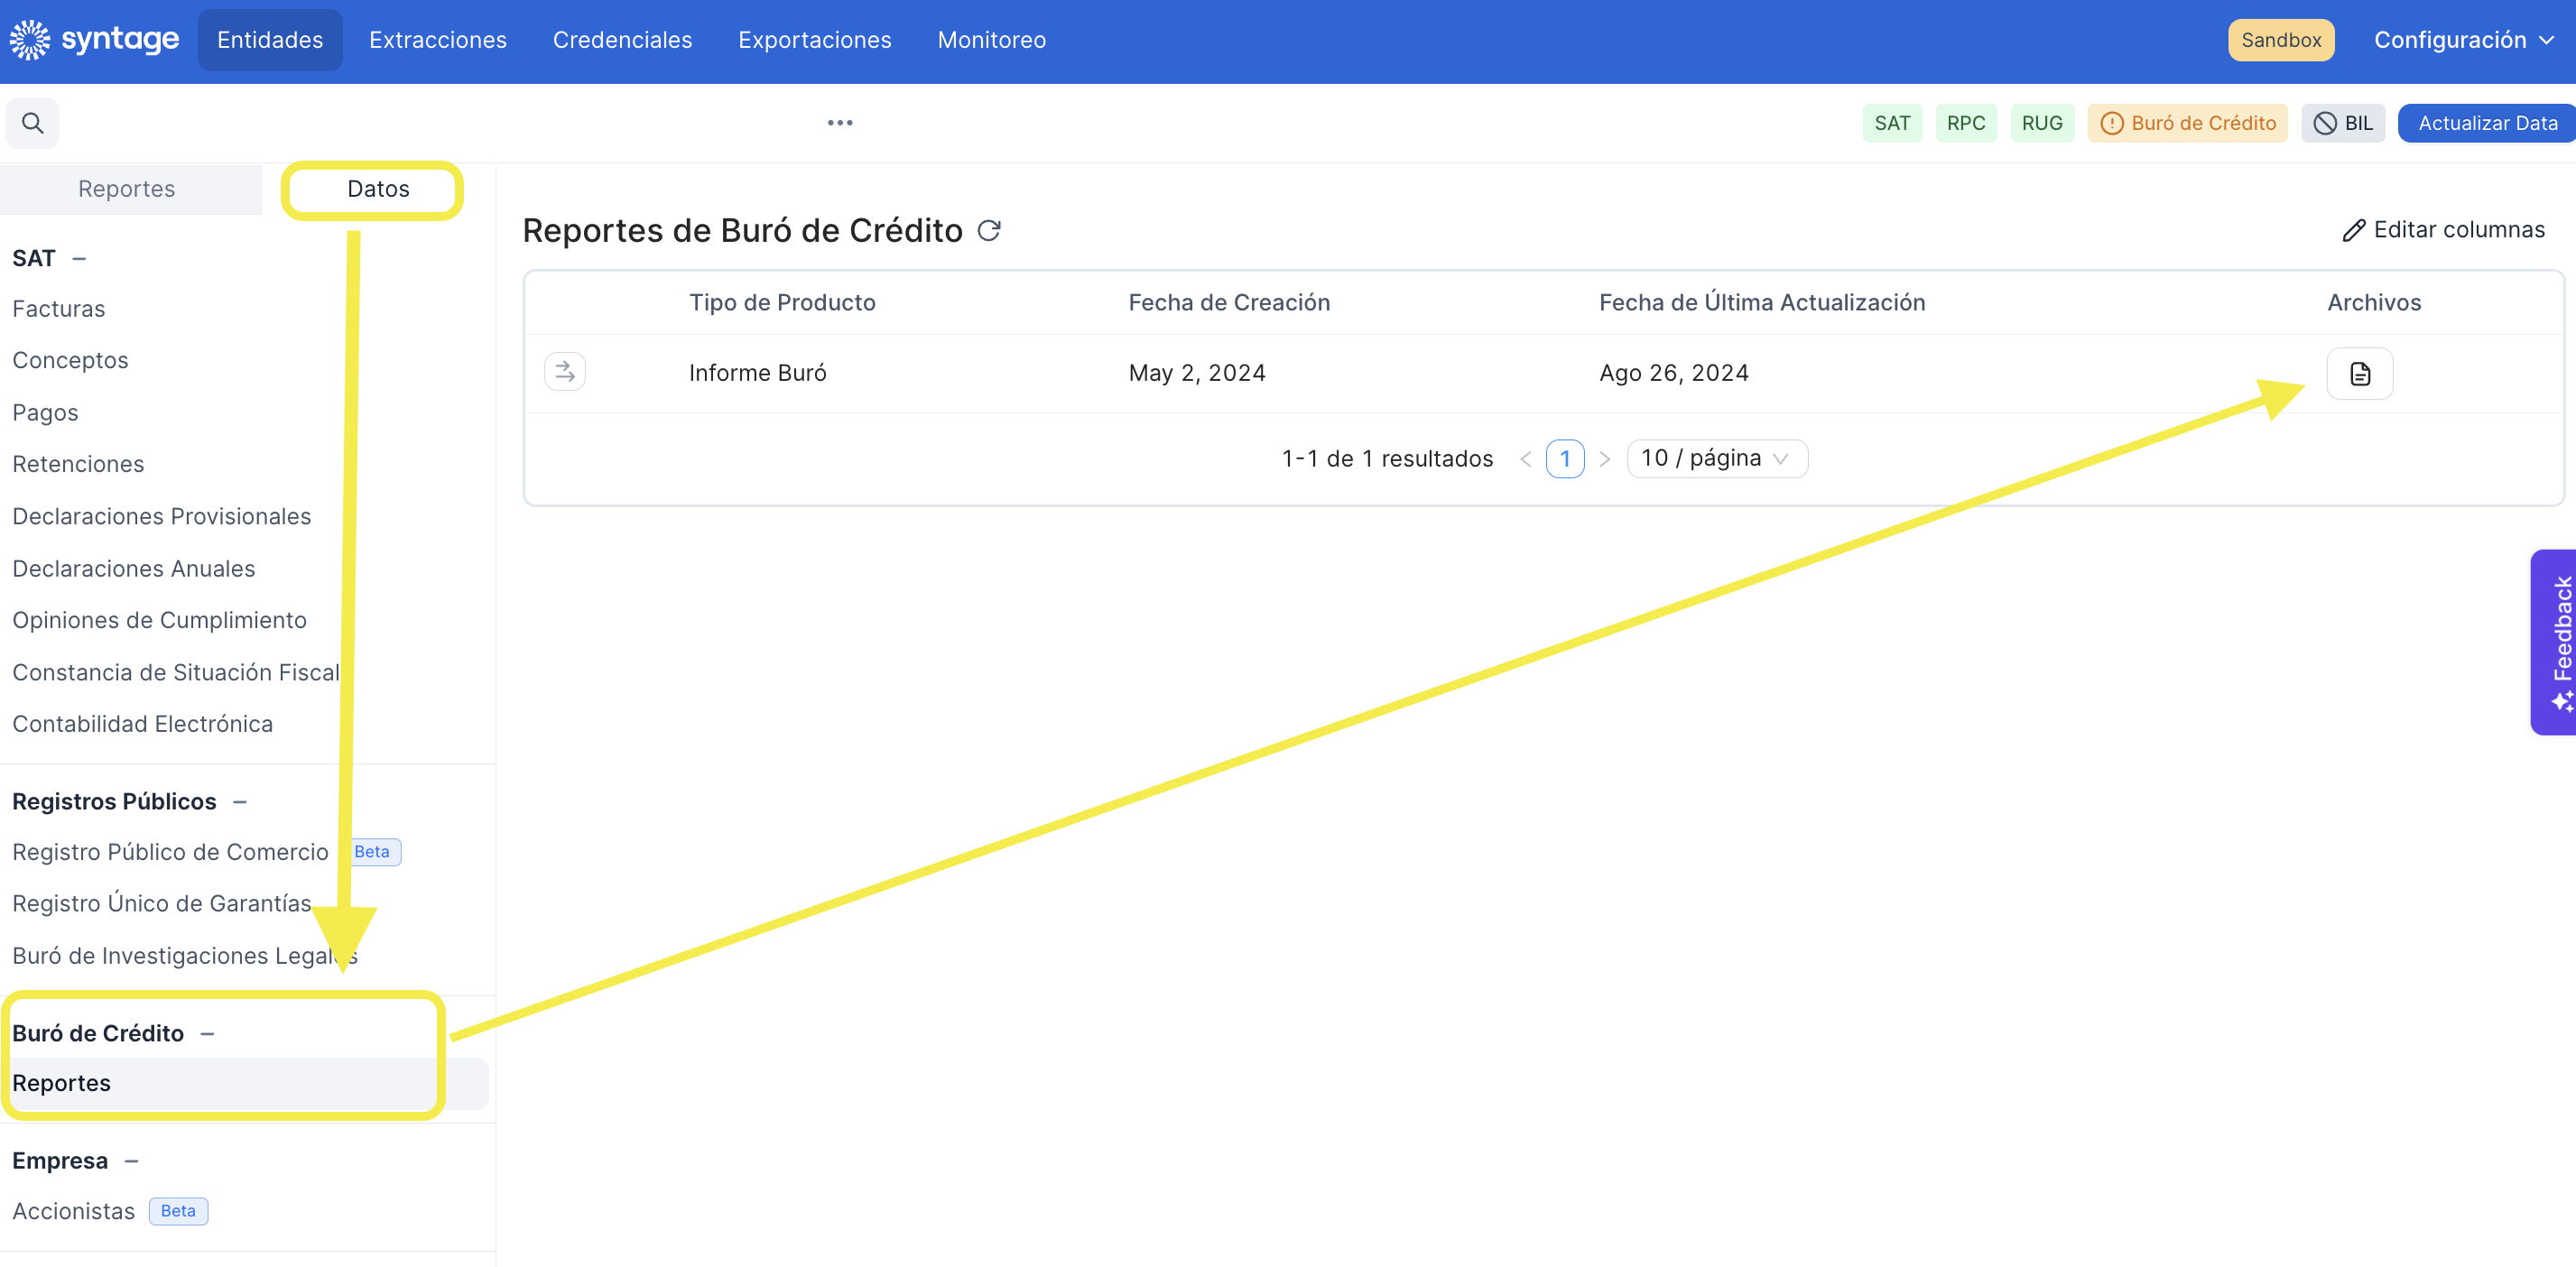Viewport: 2576px width, 1267px height.
Task: Open Informe Buró row detail arrow
Action: [x=565, y=372]
